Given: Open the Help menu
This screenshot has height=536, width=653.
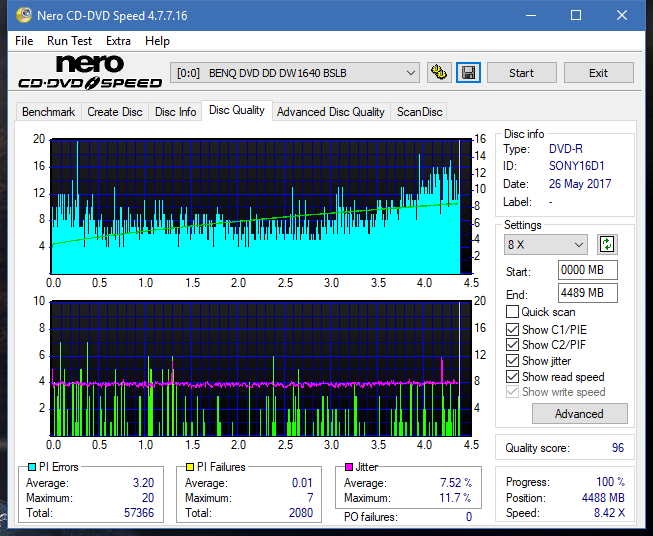Looking at the screenshot, I should point(157,41).
